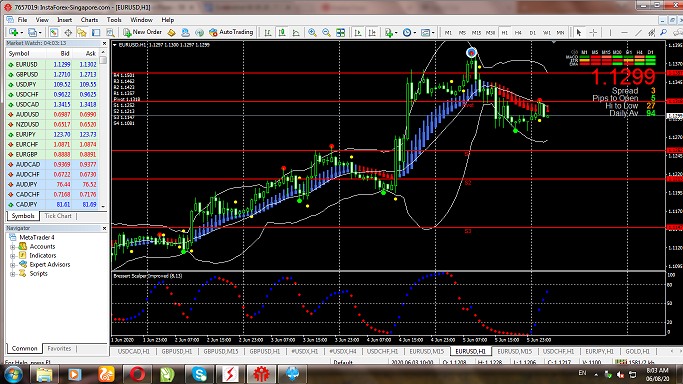Image resolution: width=683 pixels, height=384 pixels.
Task: Zoom in on the chart
Action: click(312, 32)
